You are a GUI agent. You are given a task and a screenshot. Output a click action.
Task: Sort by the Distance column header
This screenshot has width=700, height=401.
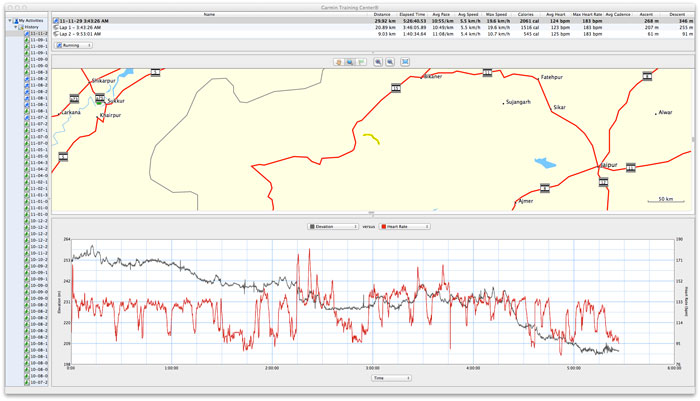point(382,15)
